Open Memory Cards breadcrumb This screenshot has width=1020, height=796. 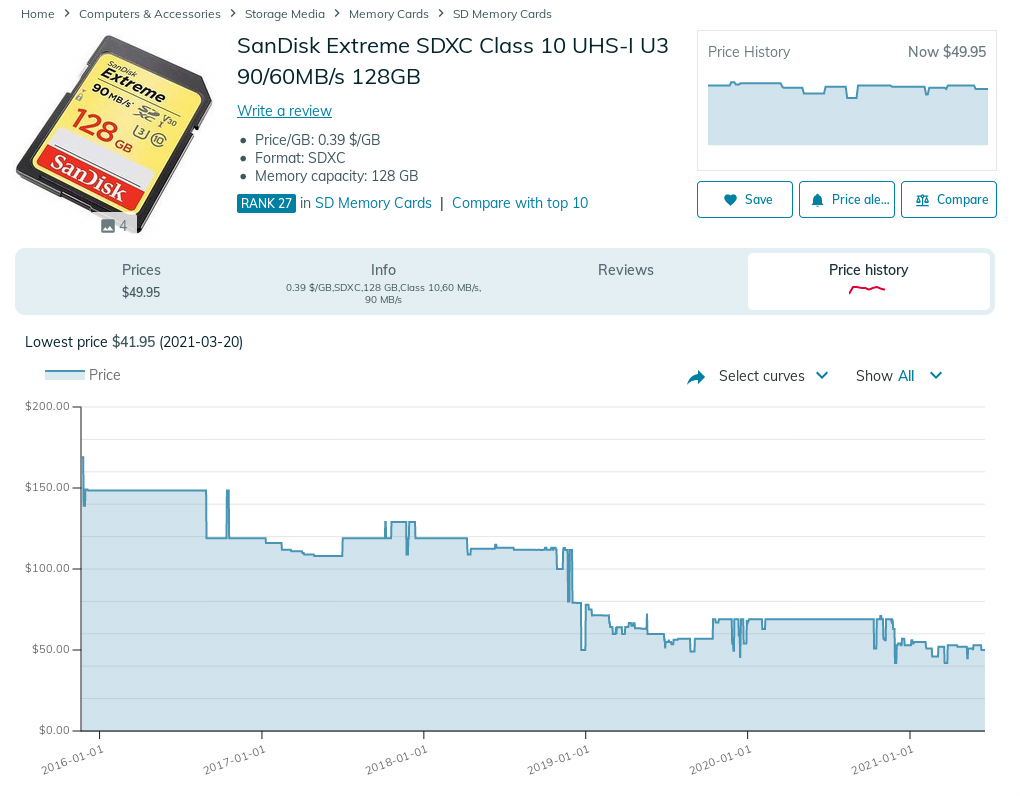pos(389,14)
